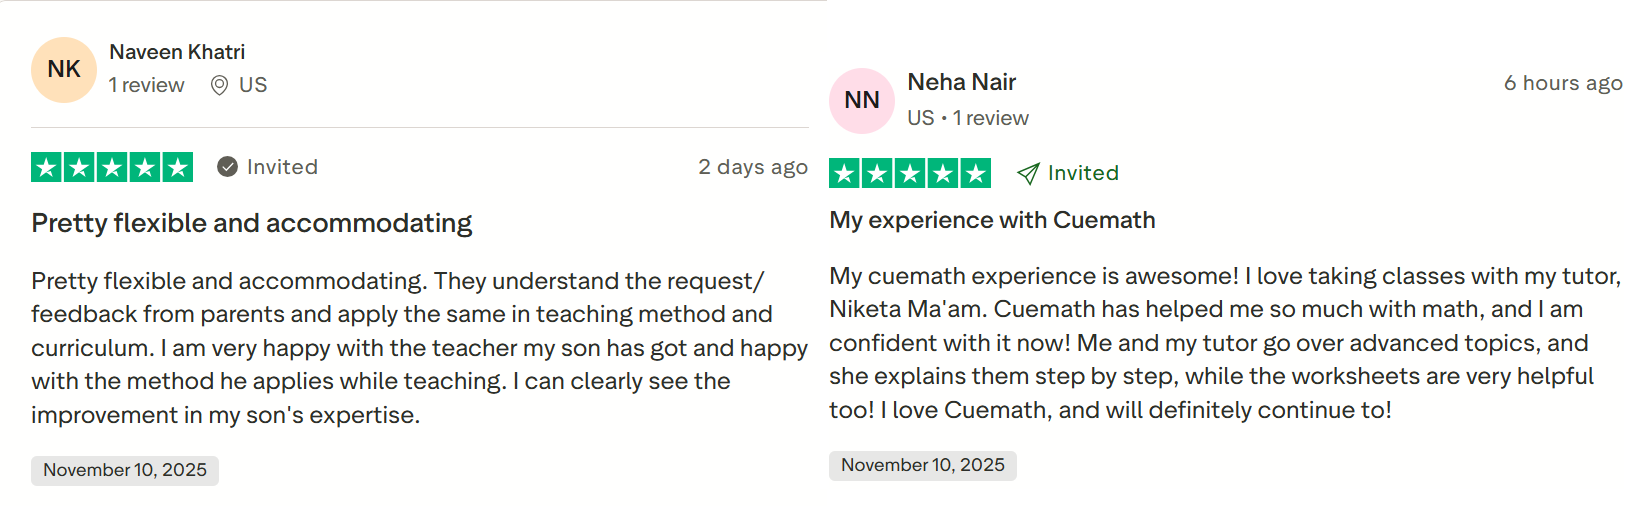Click the gray "Invited" label on Naveen's review

pyautogui.click(x=282, y=167)
